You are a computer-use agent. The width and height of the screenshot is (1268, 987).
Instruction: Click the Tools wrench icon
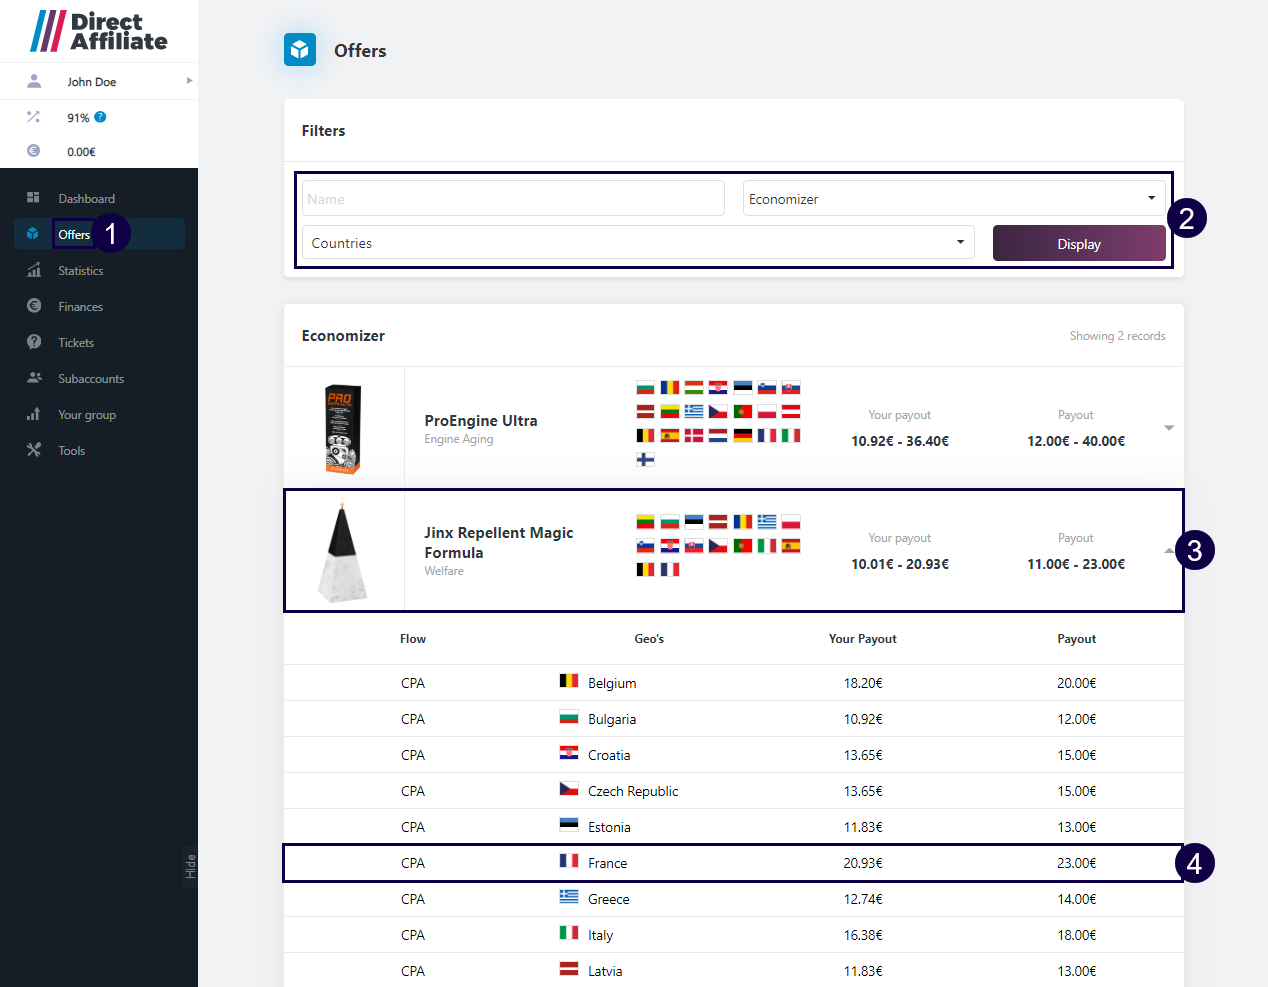33,450
